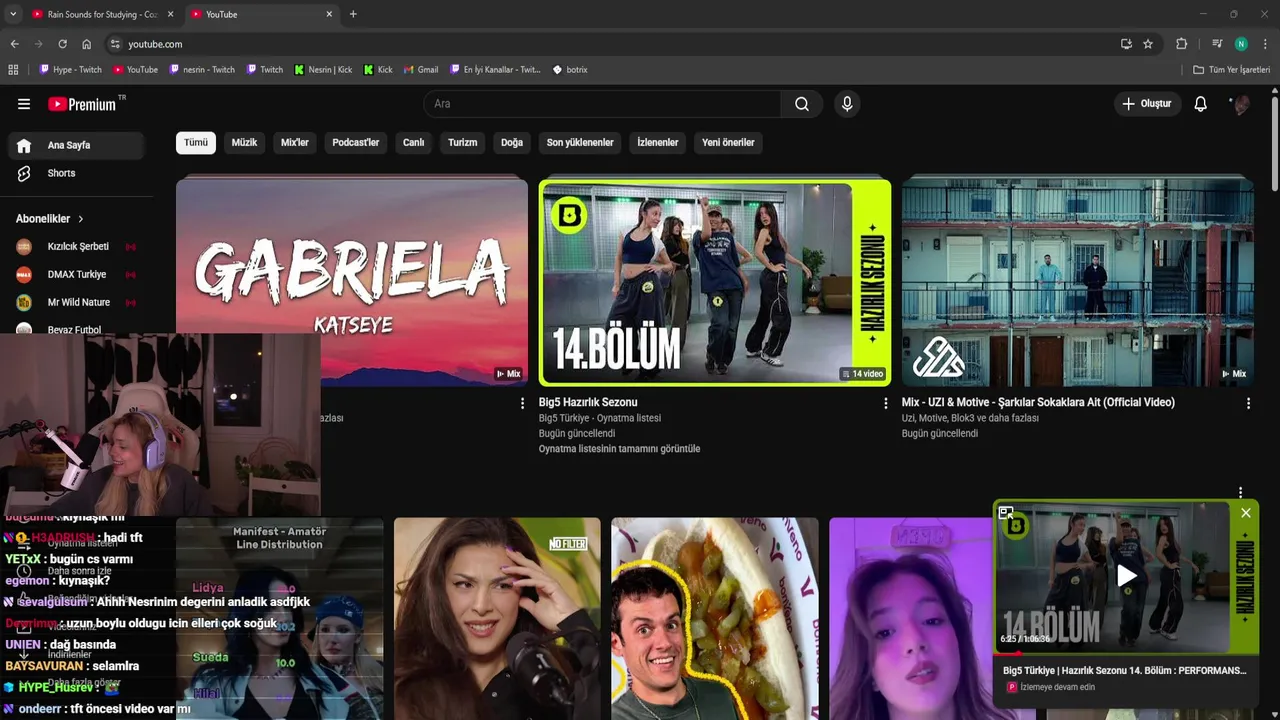Open the tab search dropdown arrow
The height and width of the screenshot is (720, 1280).
coord(12,14)
